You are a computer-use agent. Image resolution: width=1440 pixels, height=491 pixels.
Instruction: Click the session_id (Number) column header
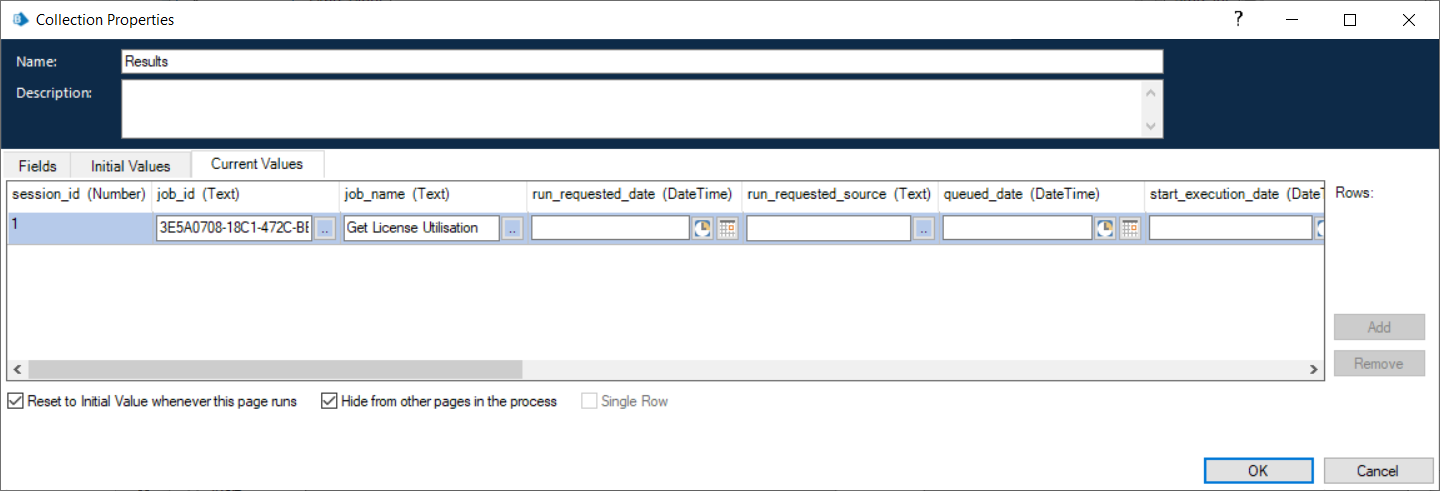point(80,194)
